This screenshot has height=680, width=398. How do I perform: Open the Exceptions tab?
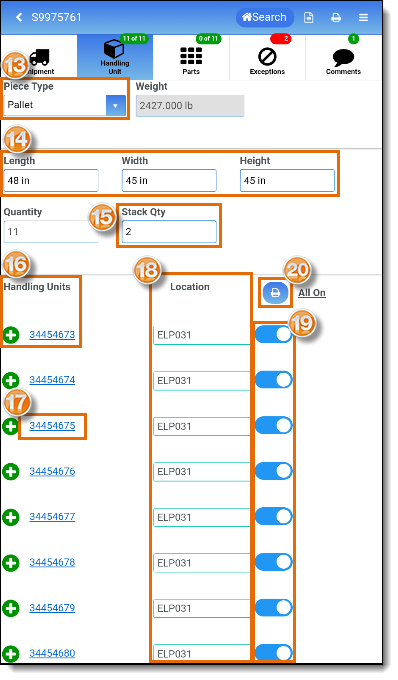coord(267,58)
